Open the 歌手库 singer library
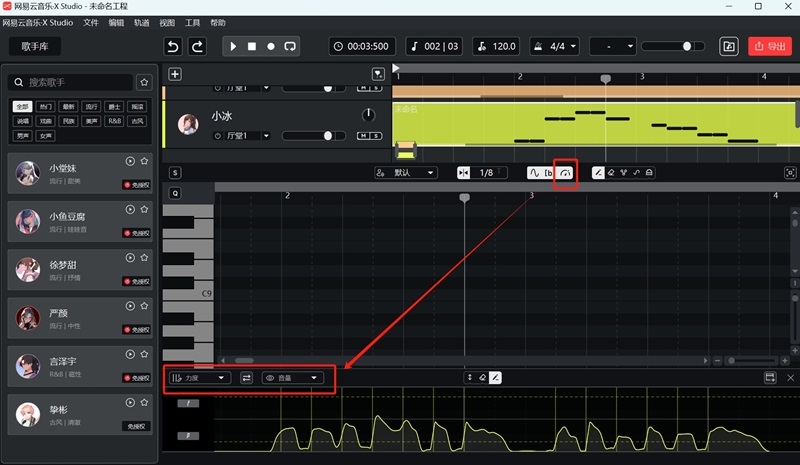Viewport: 800px width, 465px height. (x=35, y=46)
